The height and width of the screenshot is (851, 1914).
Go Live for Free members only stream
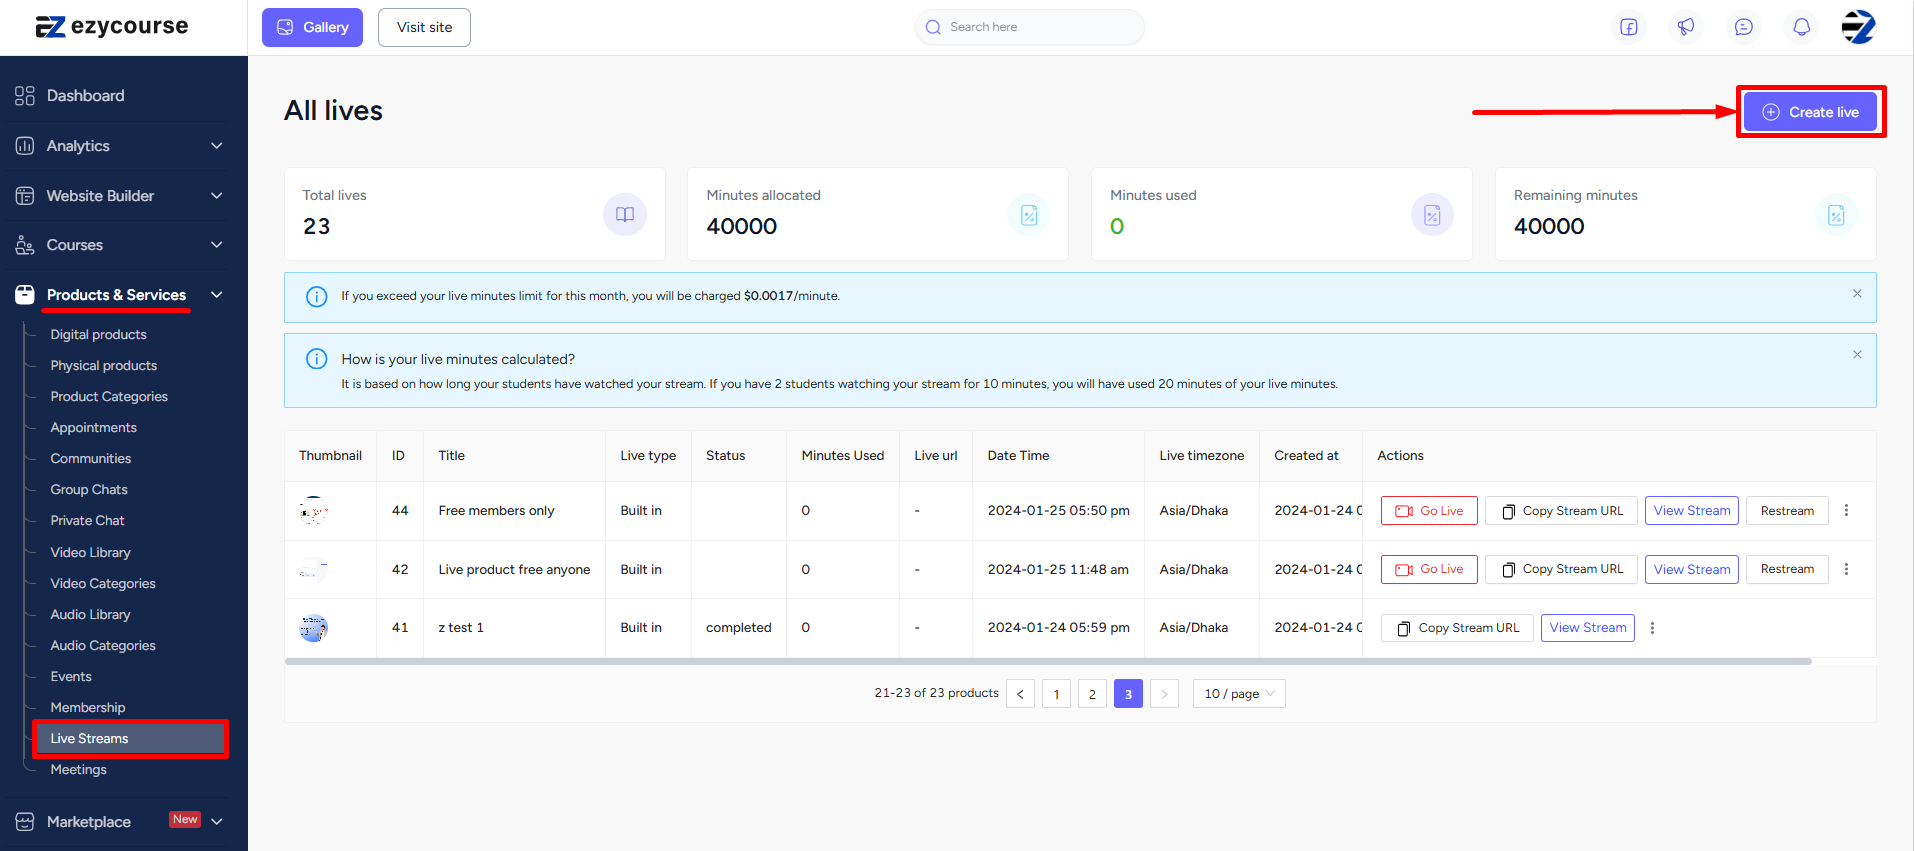[x=1429, y=510]
